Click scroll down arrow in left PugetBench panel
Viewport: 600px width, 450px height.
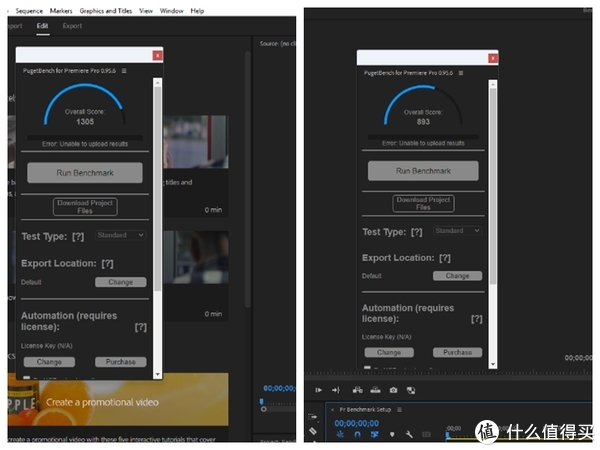point(157,374)
